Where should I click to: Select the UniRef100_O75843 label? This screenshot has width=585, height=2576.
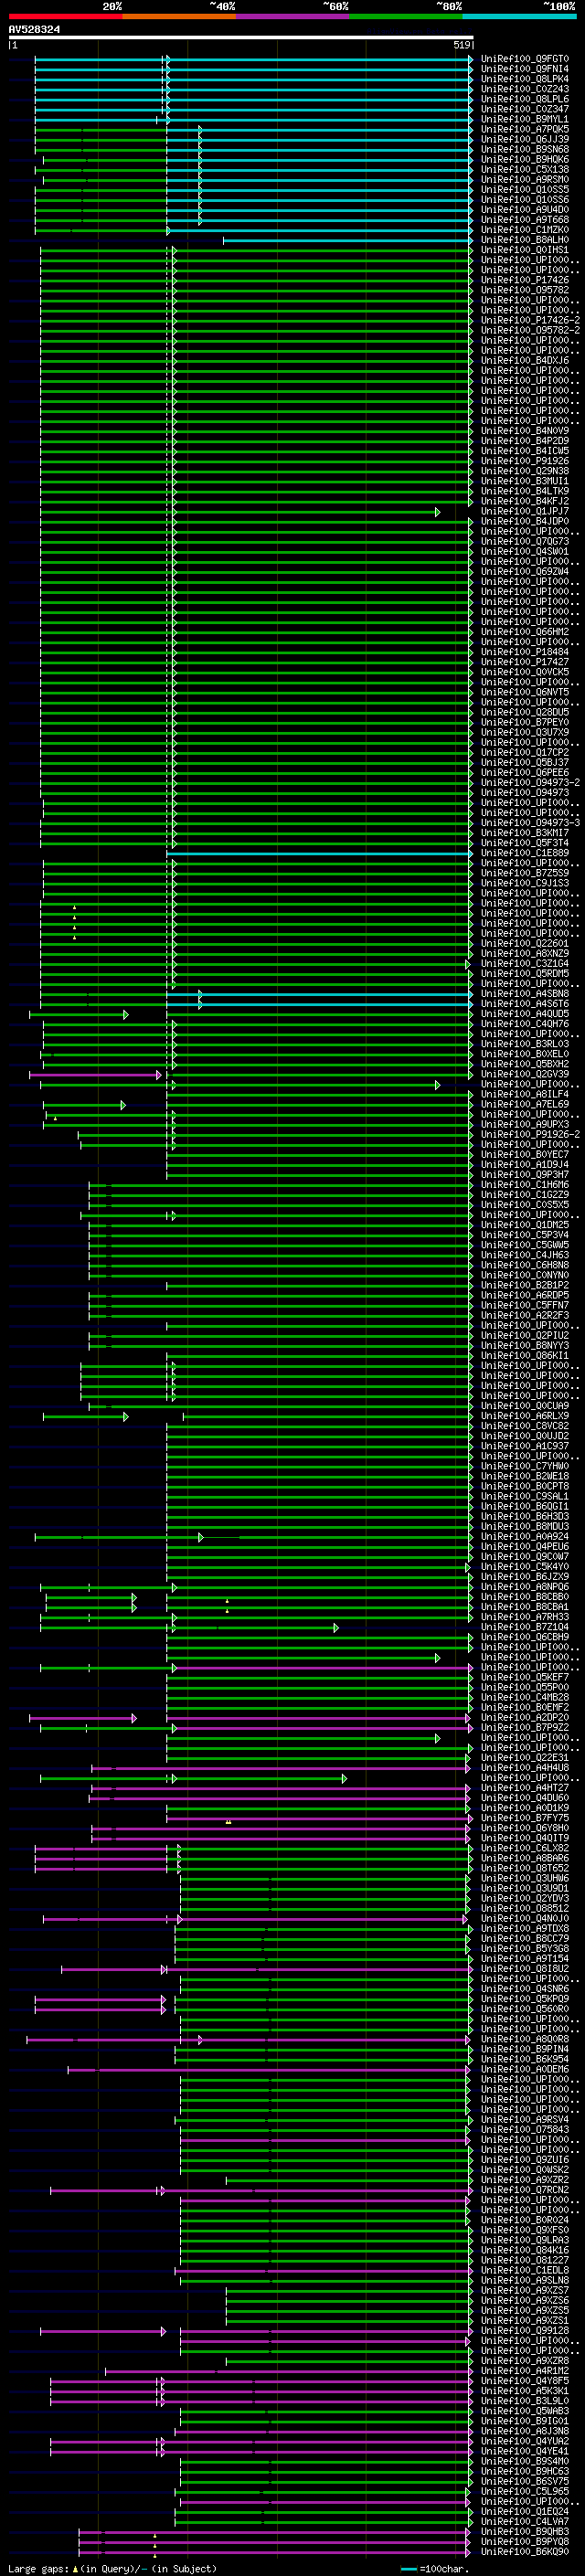[525, 2129]
